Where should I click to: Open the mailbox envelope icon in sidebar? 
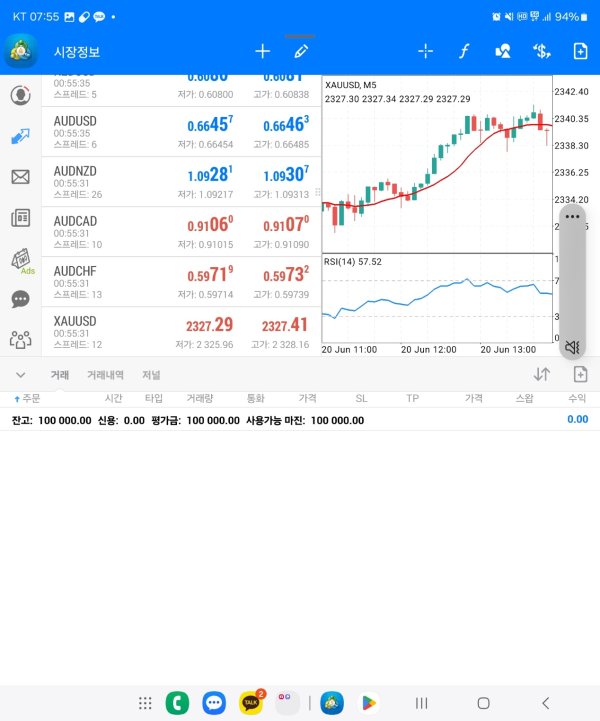coord(20,177)
